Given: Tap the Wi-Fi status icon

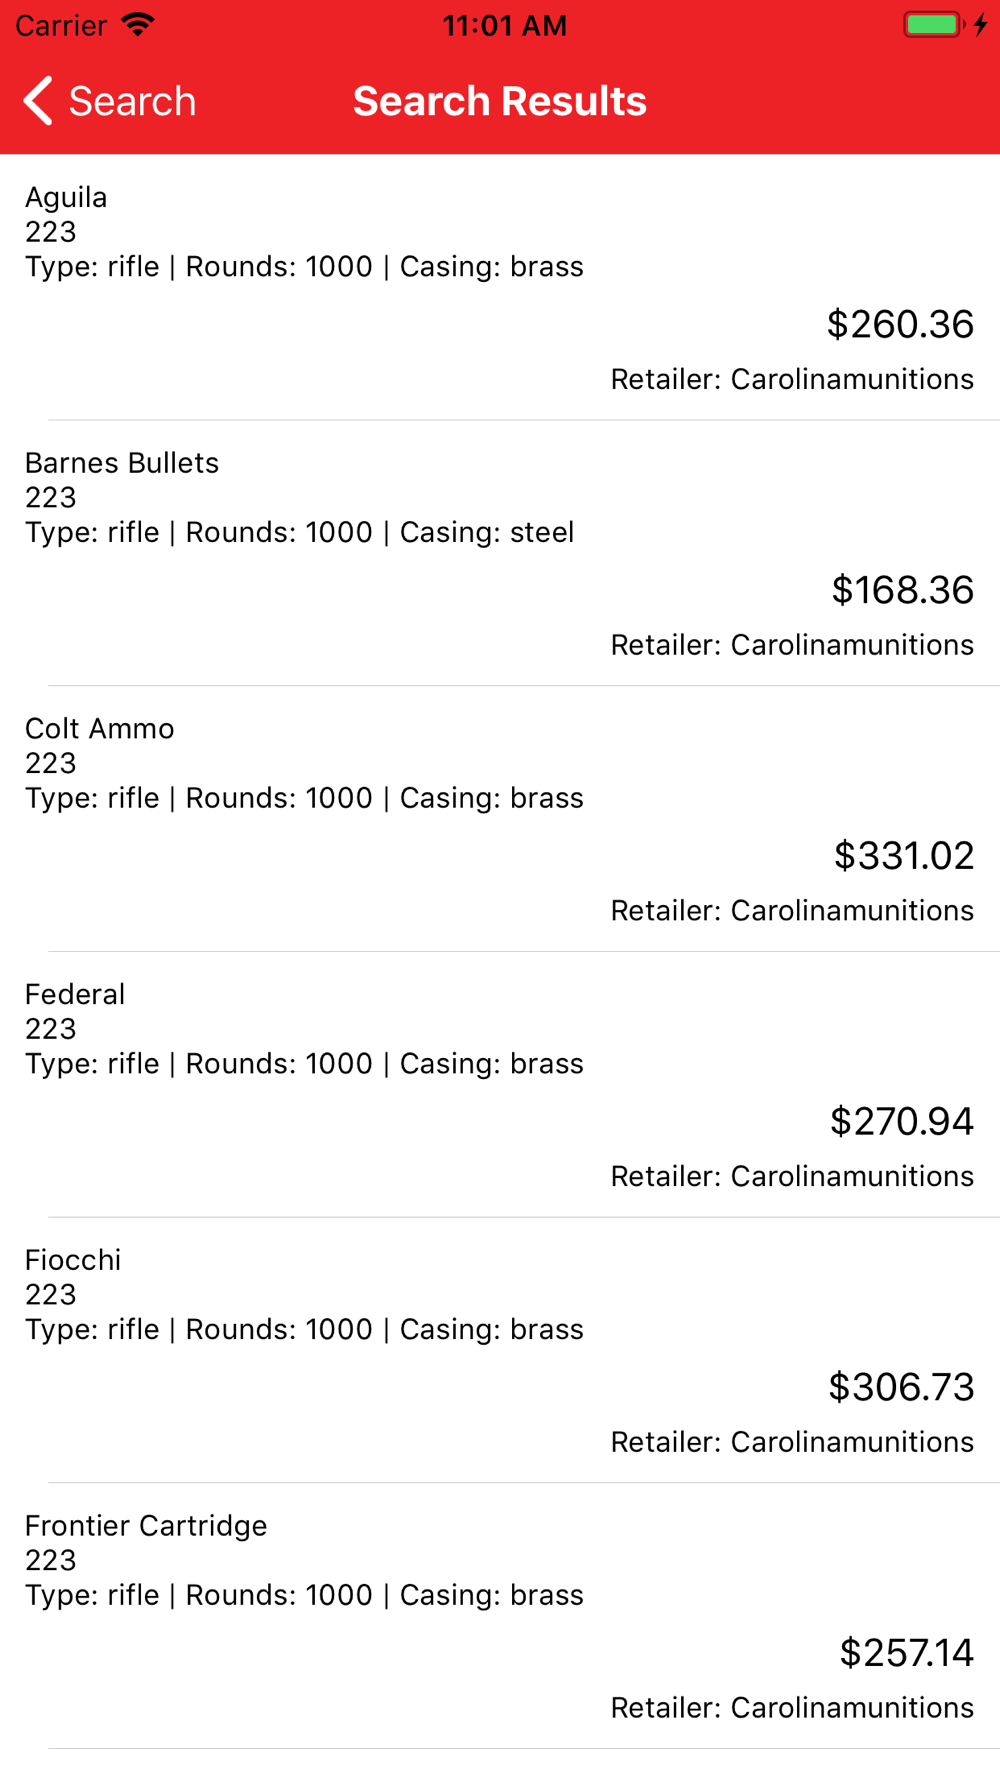Looking at the screenshot, I should [x=138, y=25].
